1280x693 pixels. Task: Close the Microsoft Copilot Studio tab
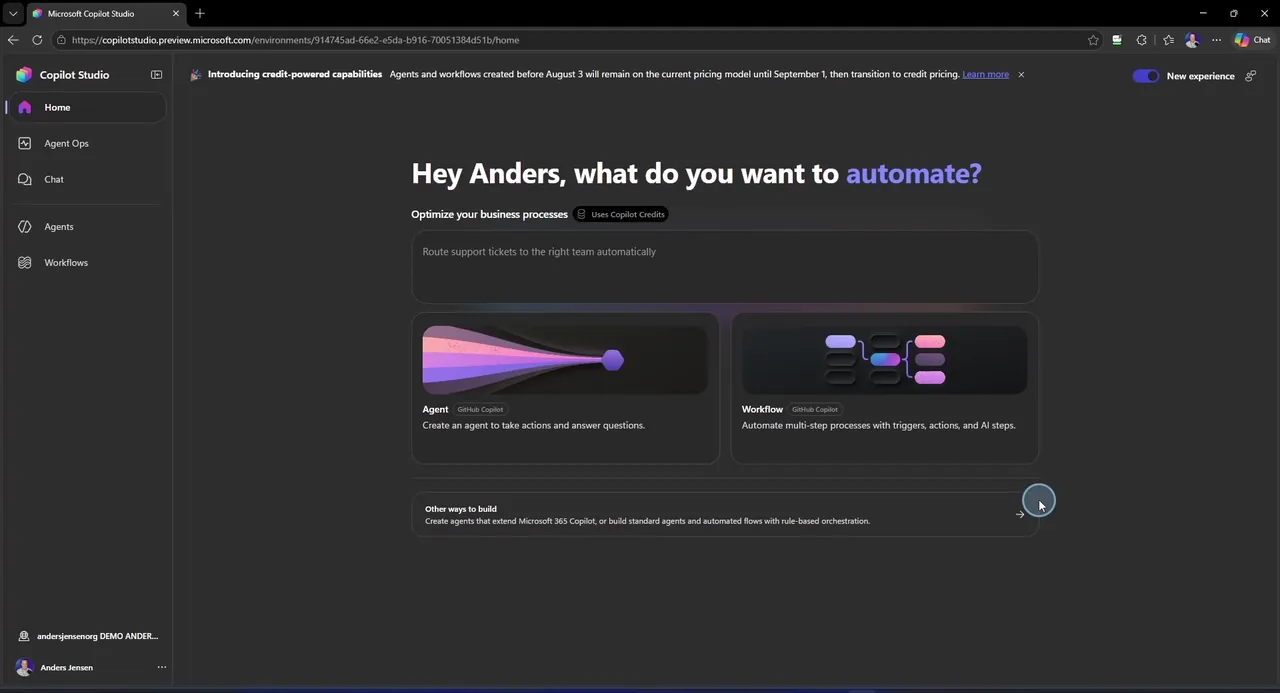(175, 14)
